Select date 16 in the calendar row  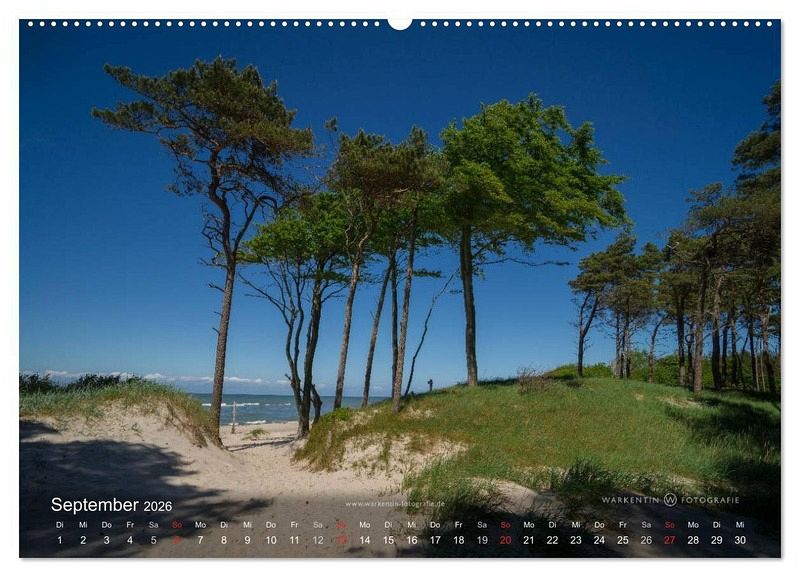412,540
